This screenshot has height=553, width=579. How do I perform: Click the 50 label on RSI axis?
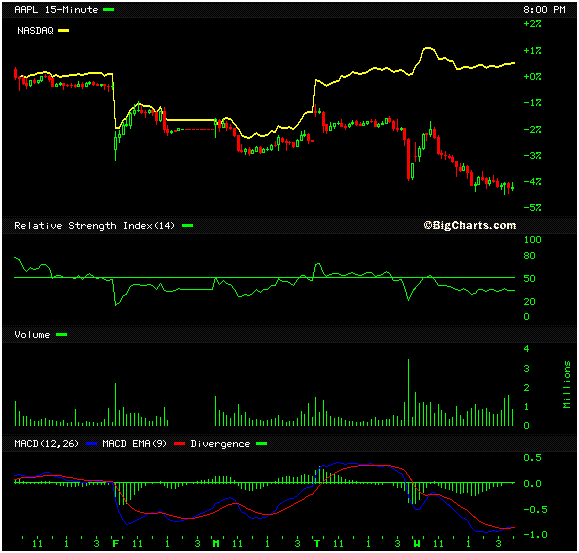[x=529, y=278]
